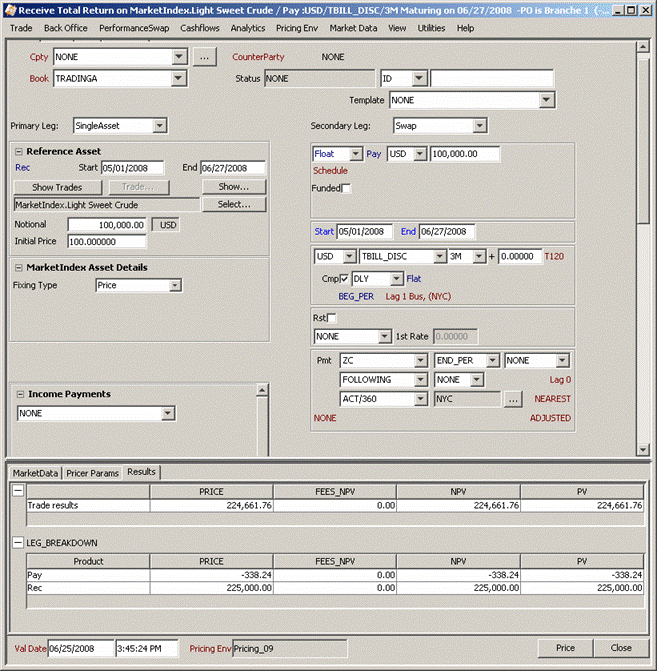The image size is (657, 671).
Task: Open the TBILL_DISC index dropdown
Action: pyautogui.click(x=440, y=256)
